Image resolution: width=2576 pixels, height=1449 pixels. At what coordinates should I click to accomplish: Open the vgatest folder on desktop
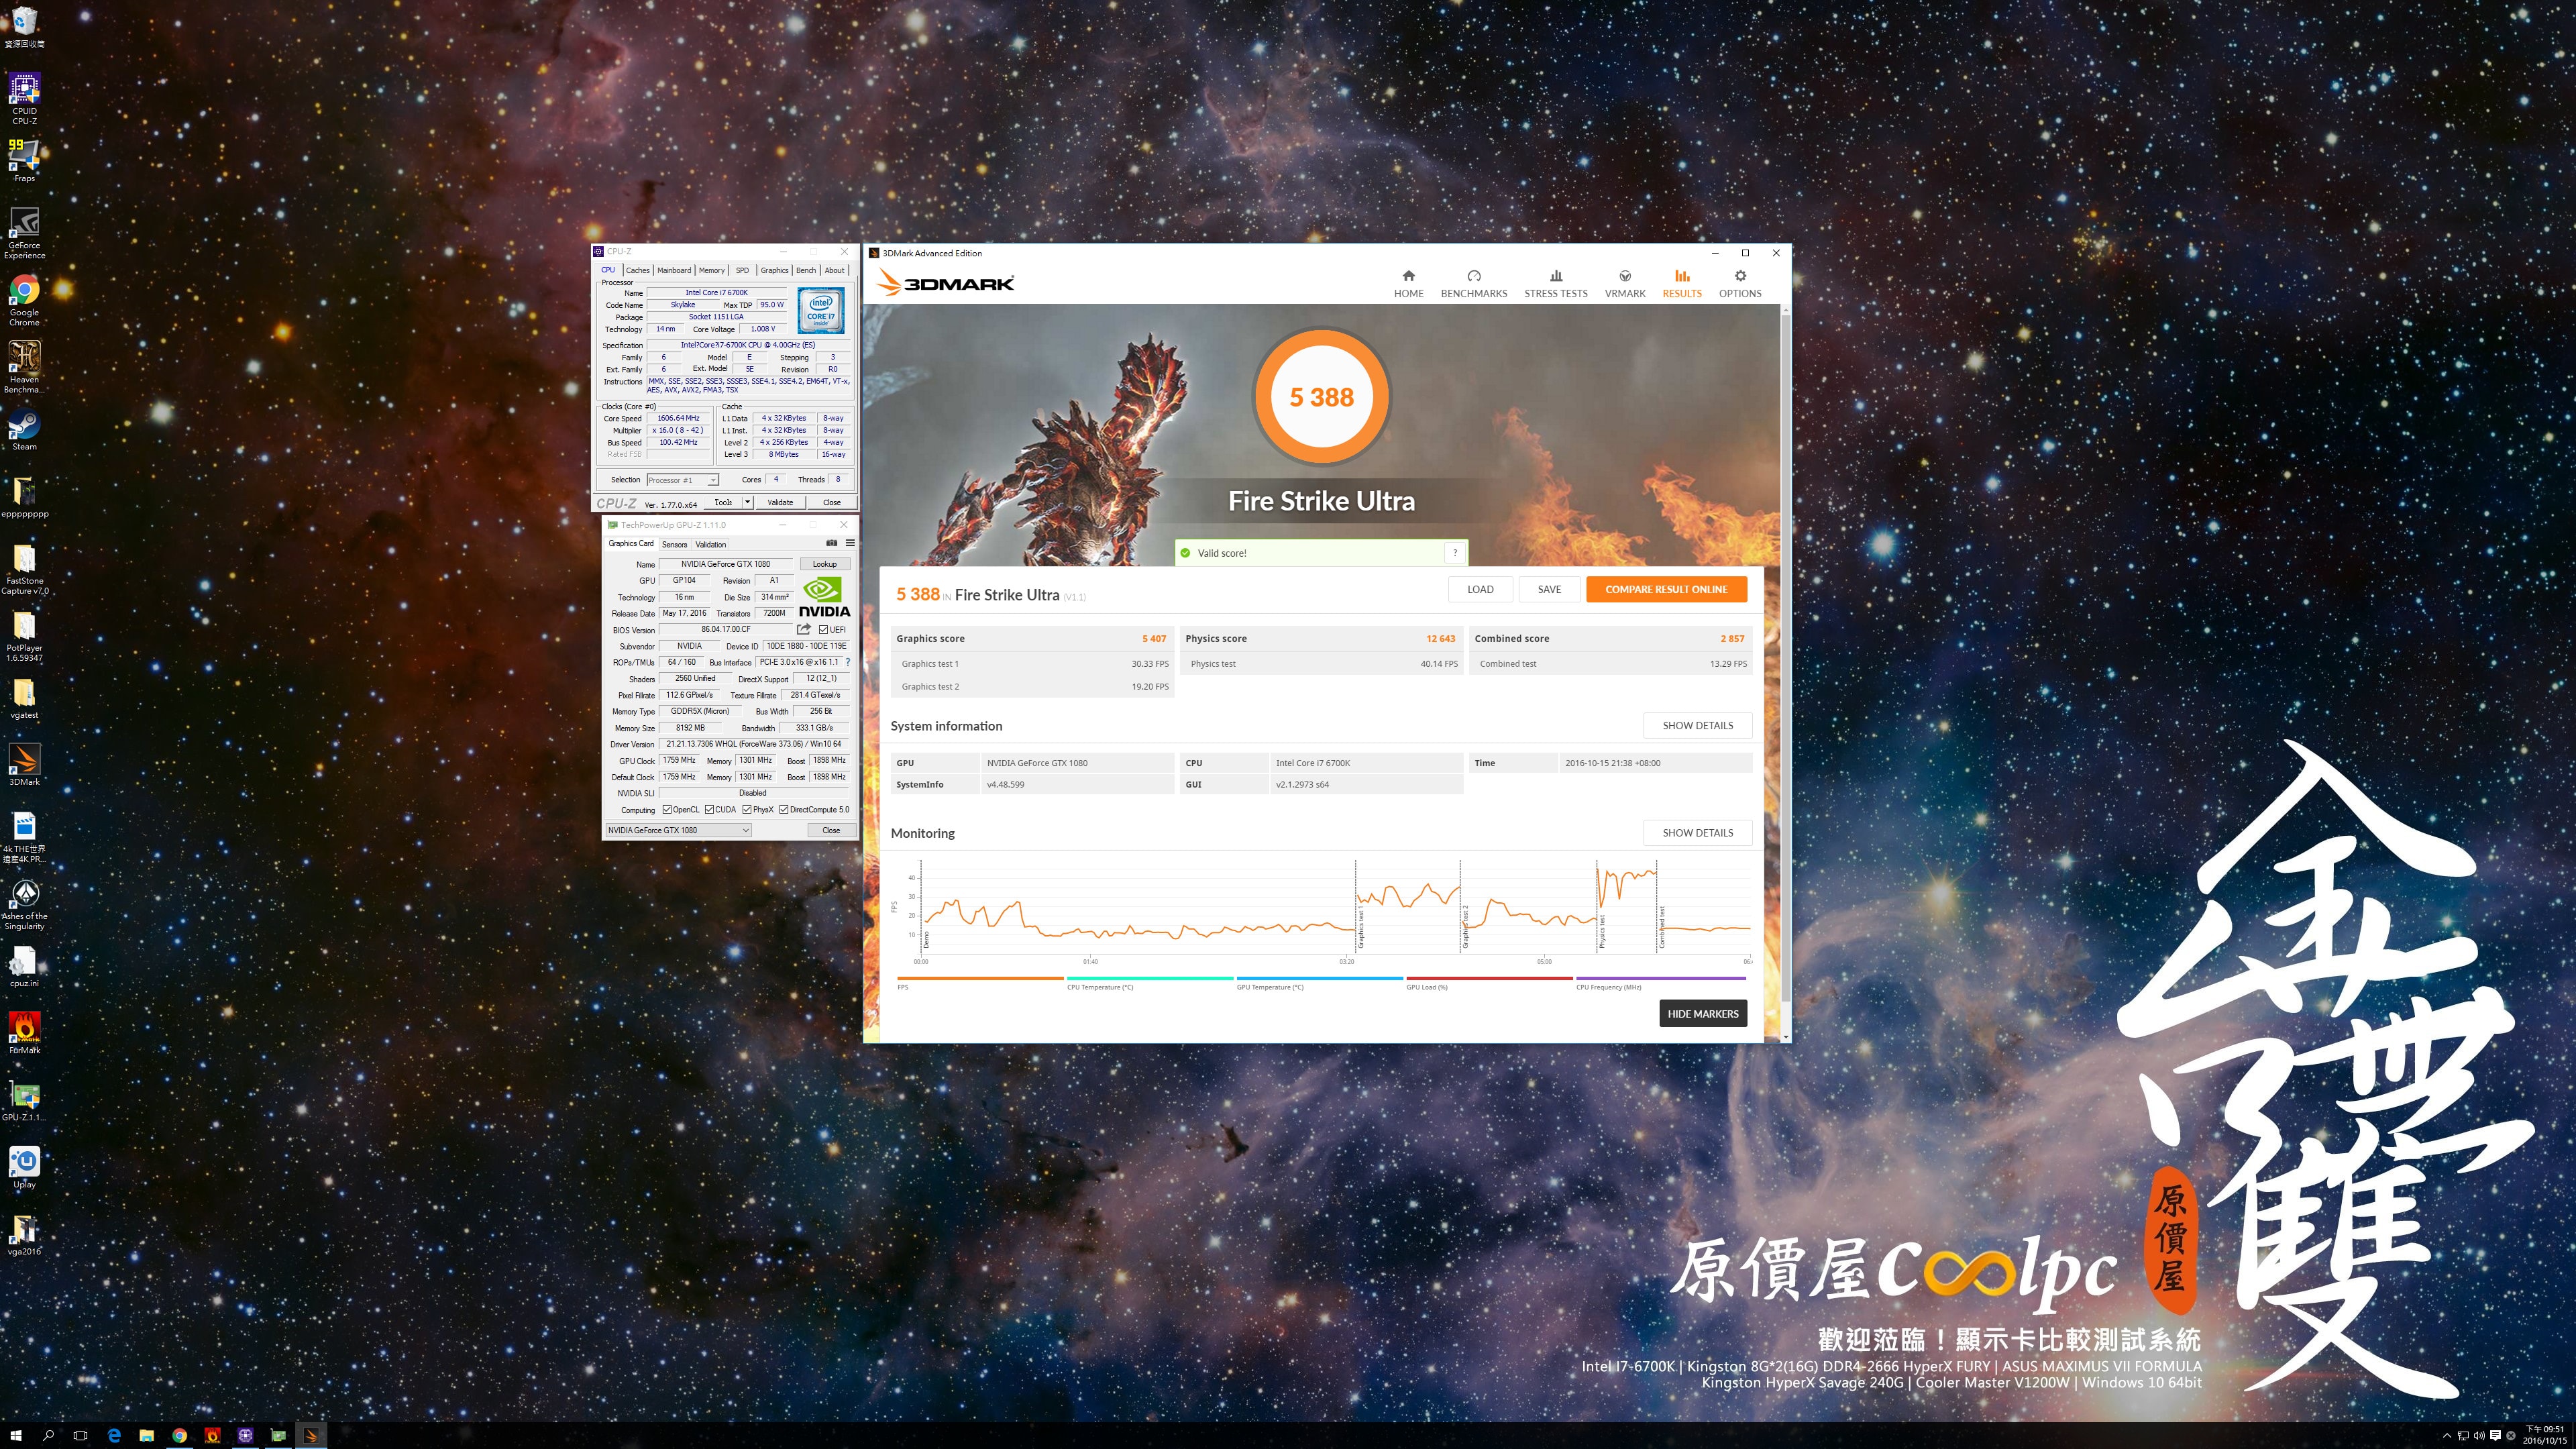point(24,698)
